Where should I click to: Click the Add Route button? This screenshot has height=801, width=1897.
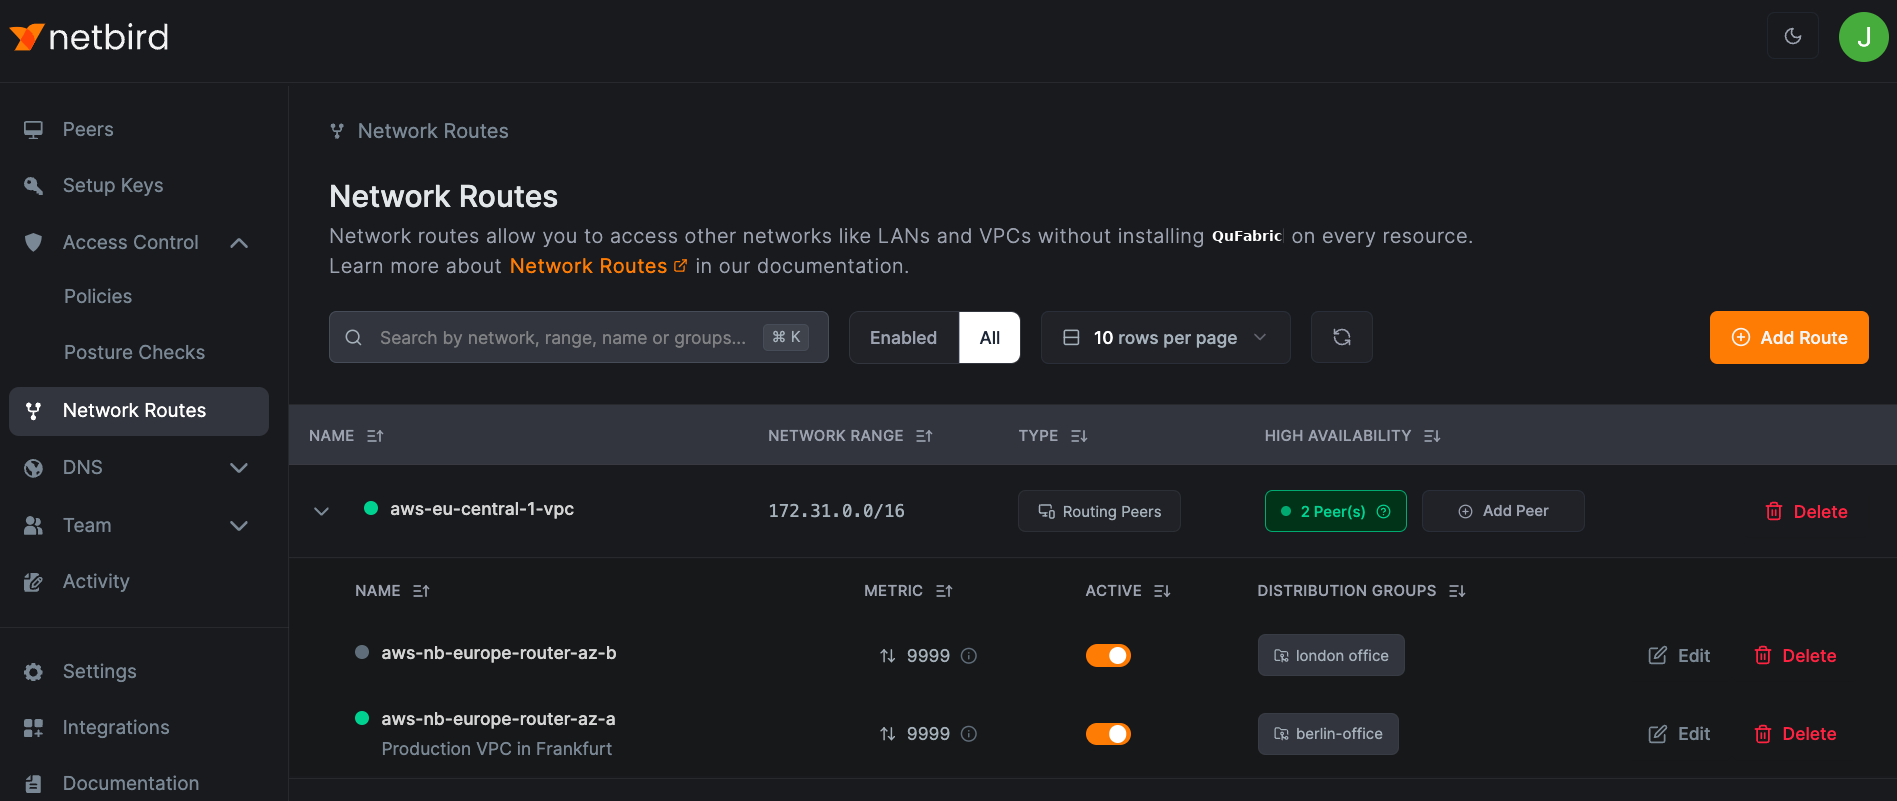click(1788, 338)
